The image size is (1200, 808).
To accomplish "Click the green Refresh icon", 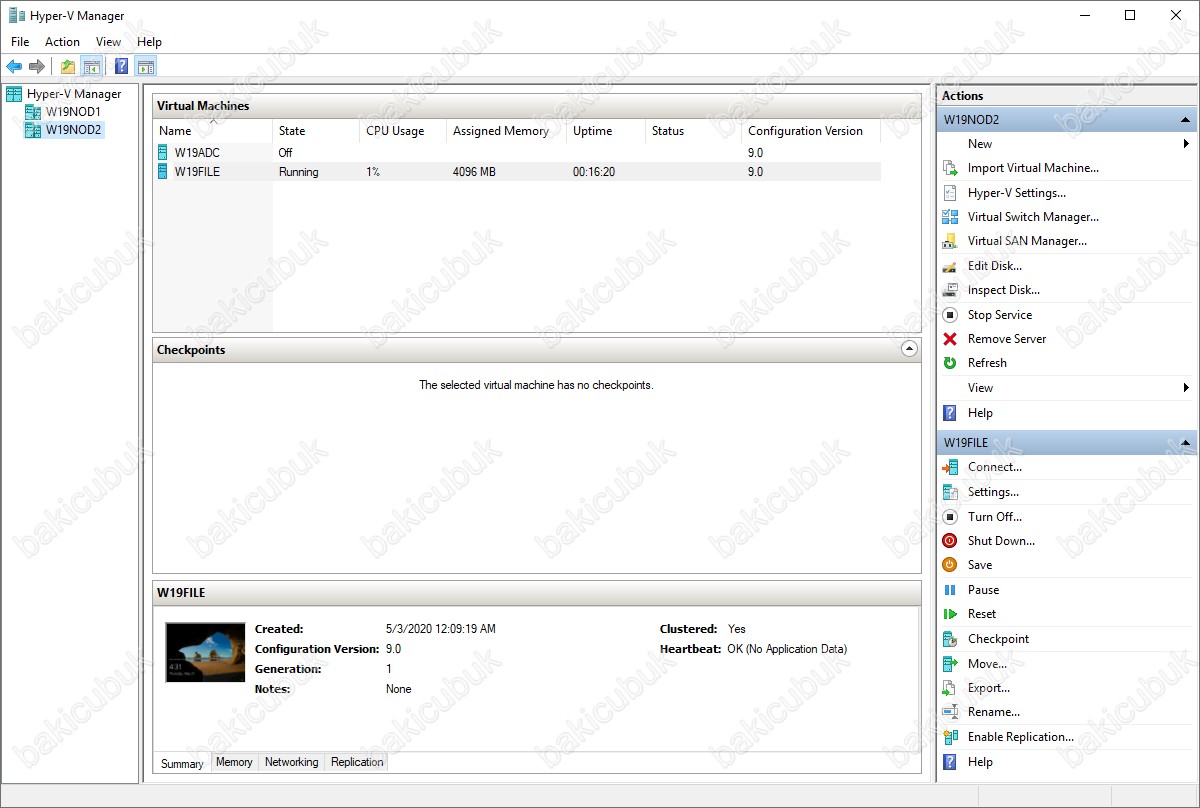I will click(x=950, y=363).
